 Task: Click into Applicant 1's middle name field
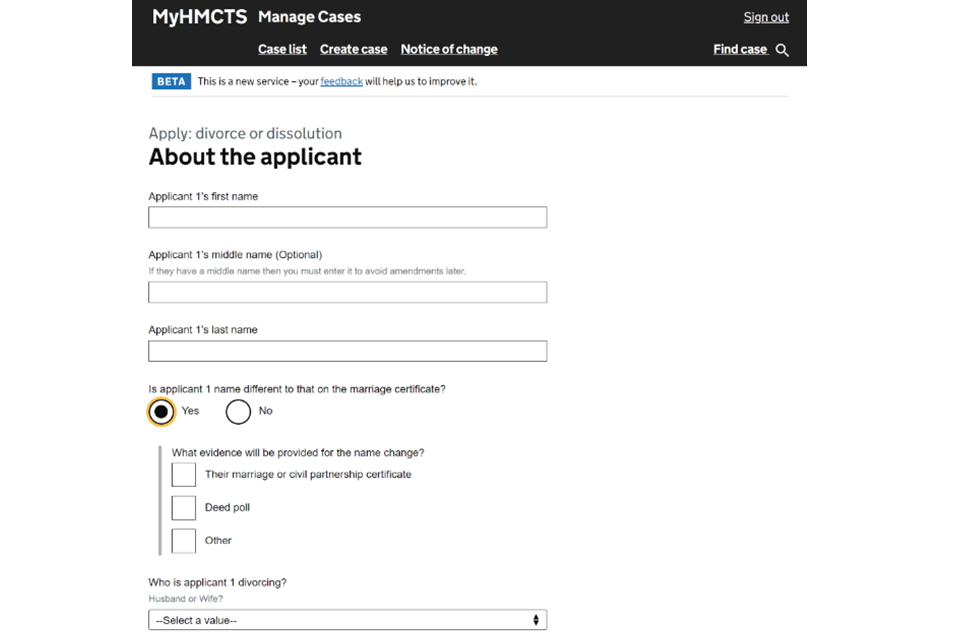click(x=347, y=292)
